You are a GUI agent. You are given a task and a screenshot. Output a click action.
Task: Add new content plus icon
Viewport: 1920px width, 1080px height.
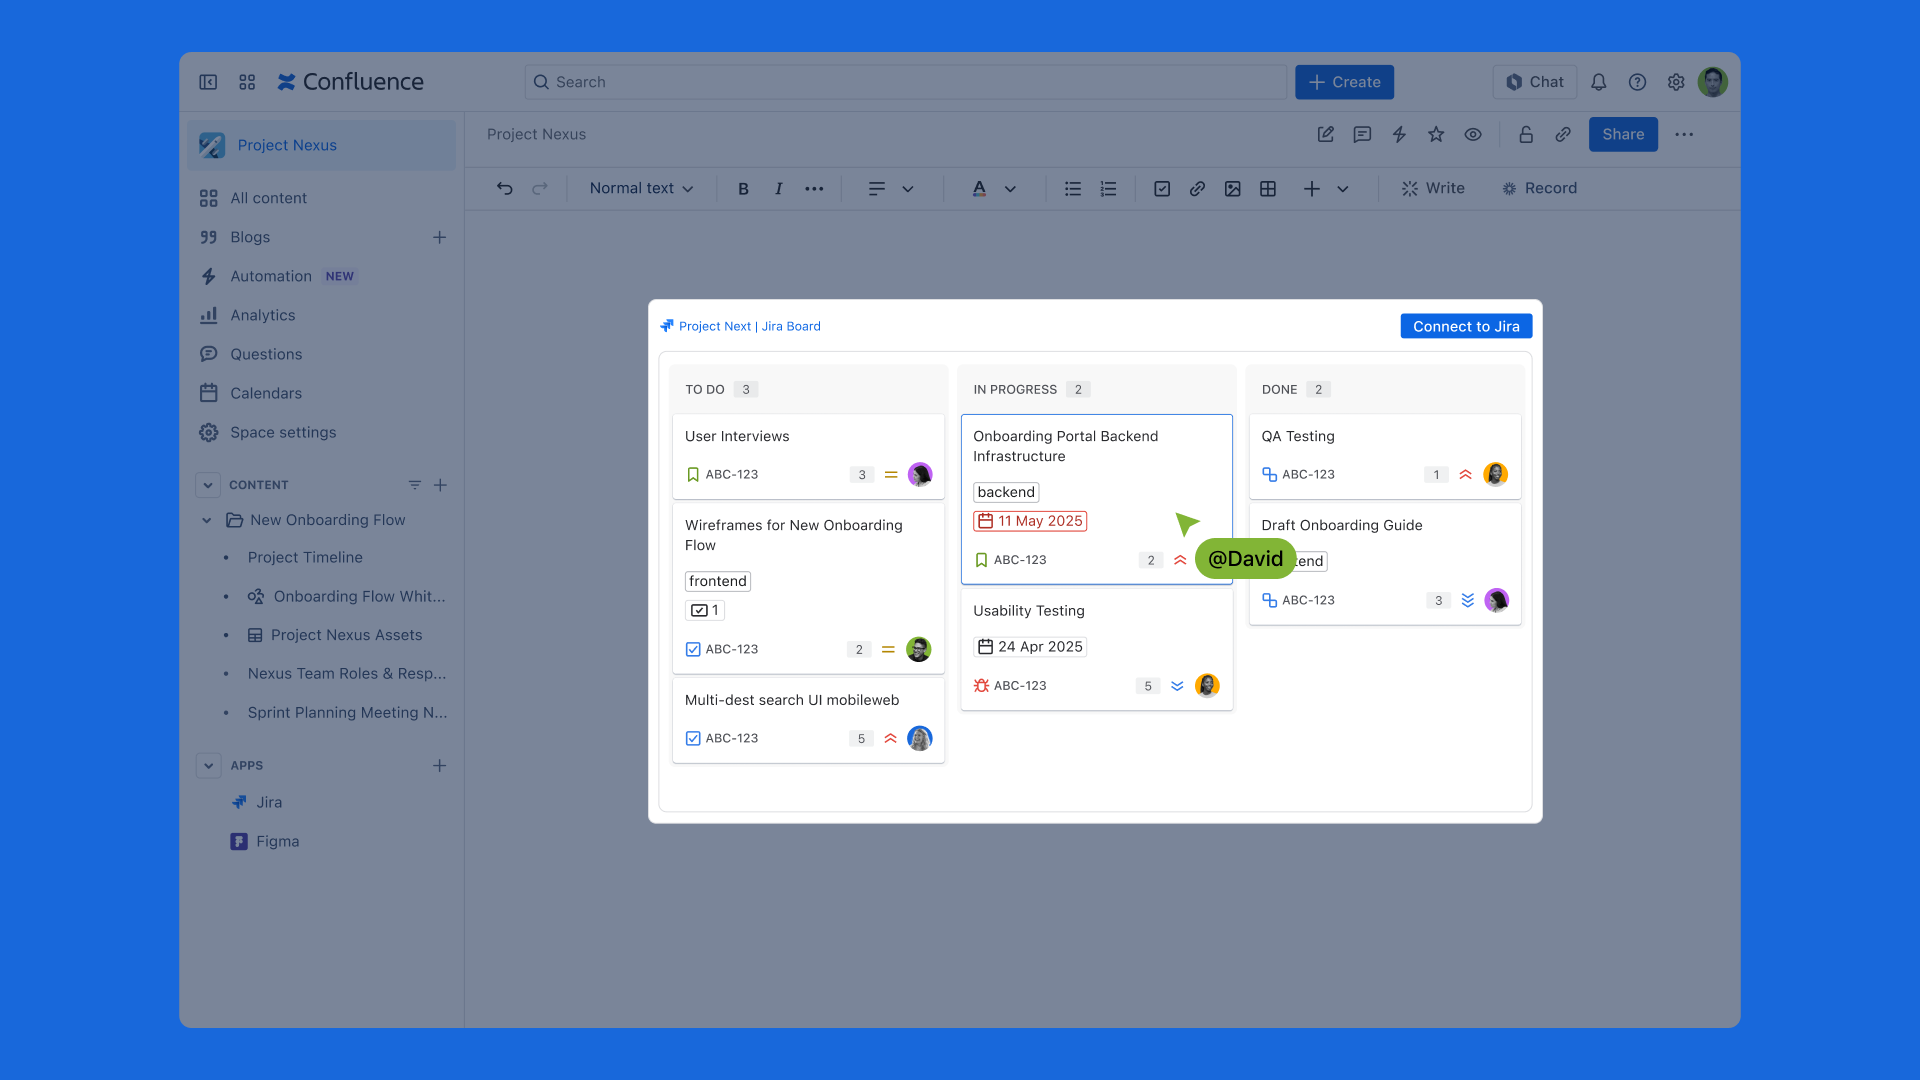tap(440, 485)
